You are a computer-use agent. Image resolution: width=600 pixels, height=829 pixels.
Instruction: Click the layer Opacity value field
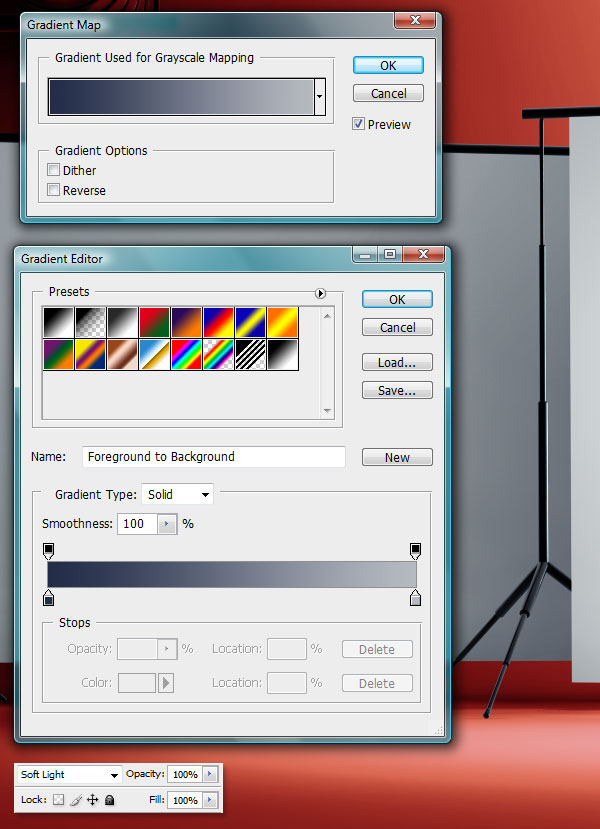tap(185, 775)
